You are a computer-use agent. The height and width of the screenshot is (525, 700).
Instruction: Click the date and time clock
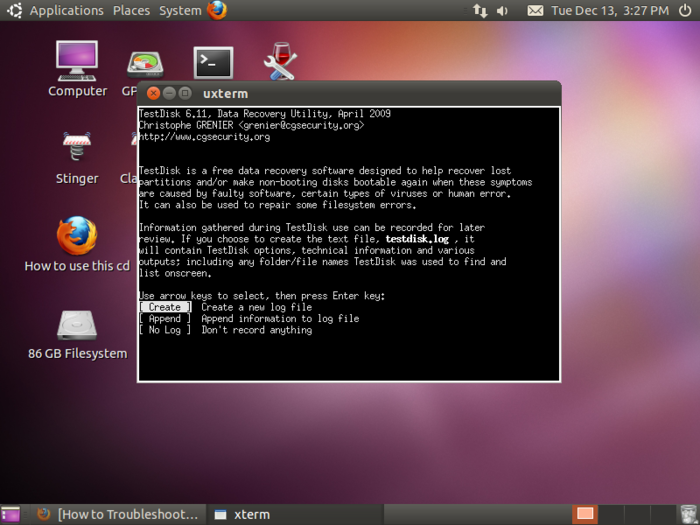click(610, 10)
